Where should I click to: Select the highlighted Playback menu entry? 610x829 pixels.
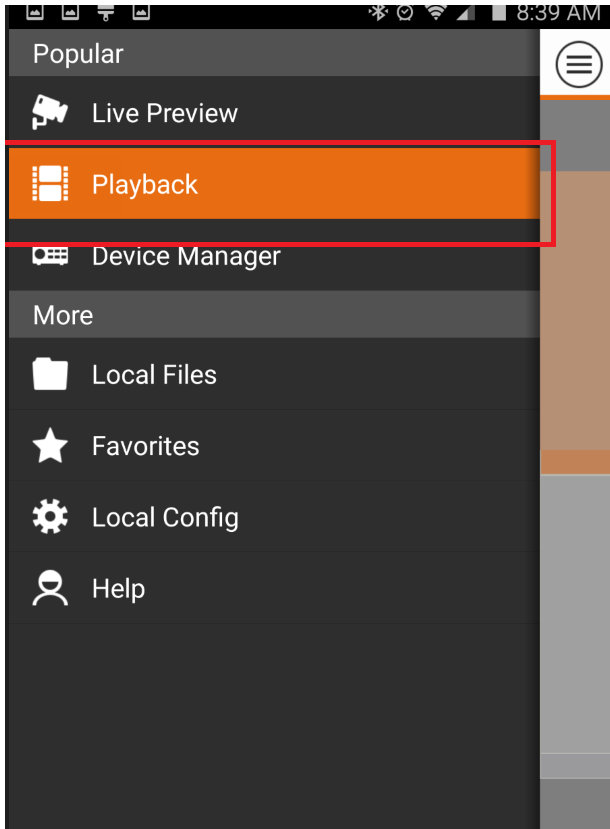click(145, 185)
